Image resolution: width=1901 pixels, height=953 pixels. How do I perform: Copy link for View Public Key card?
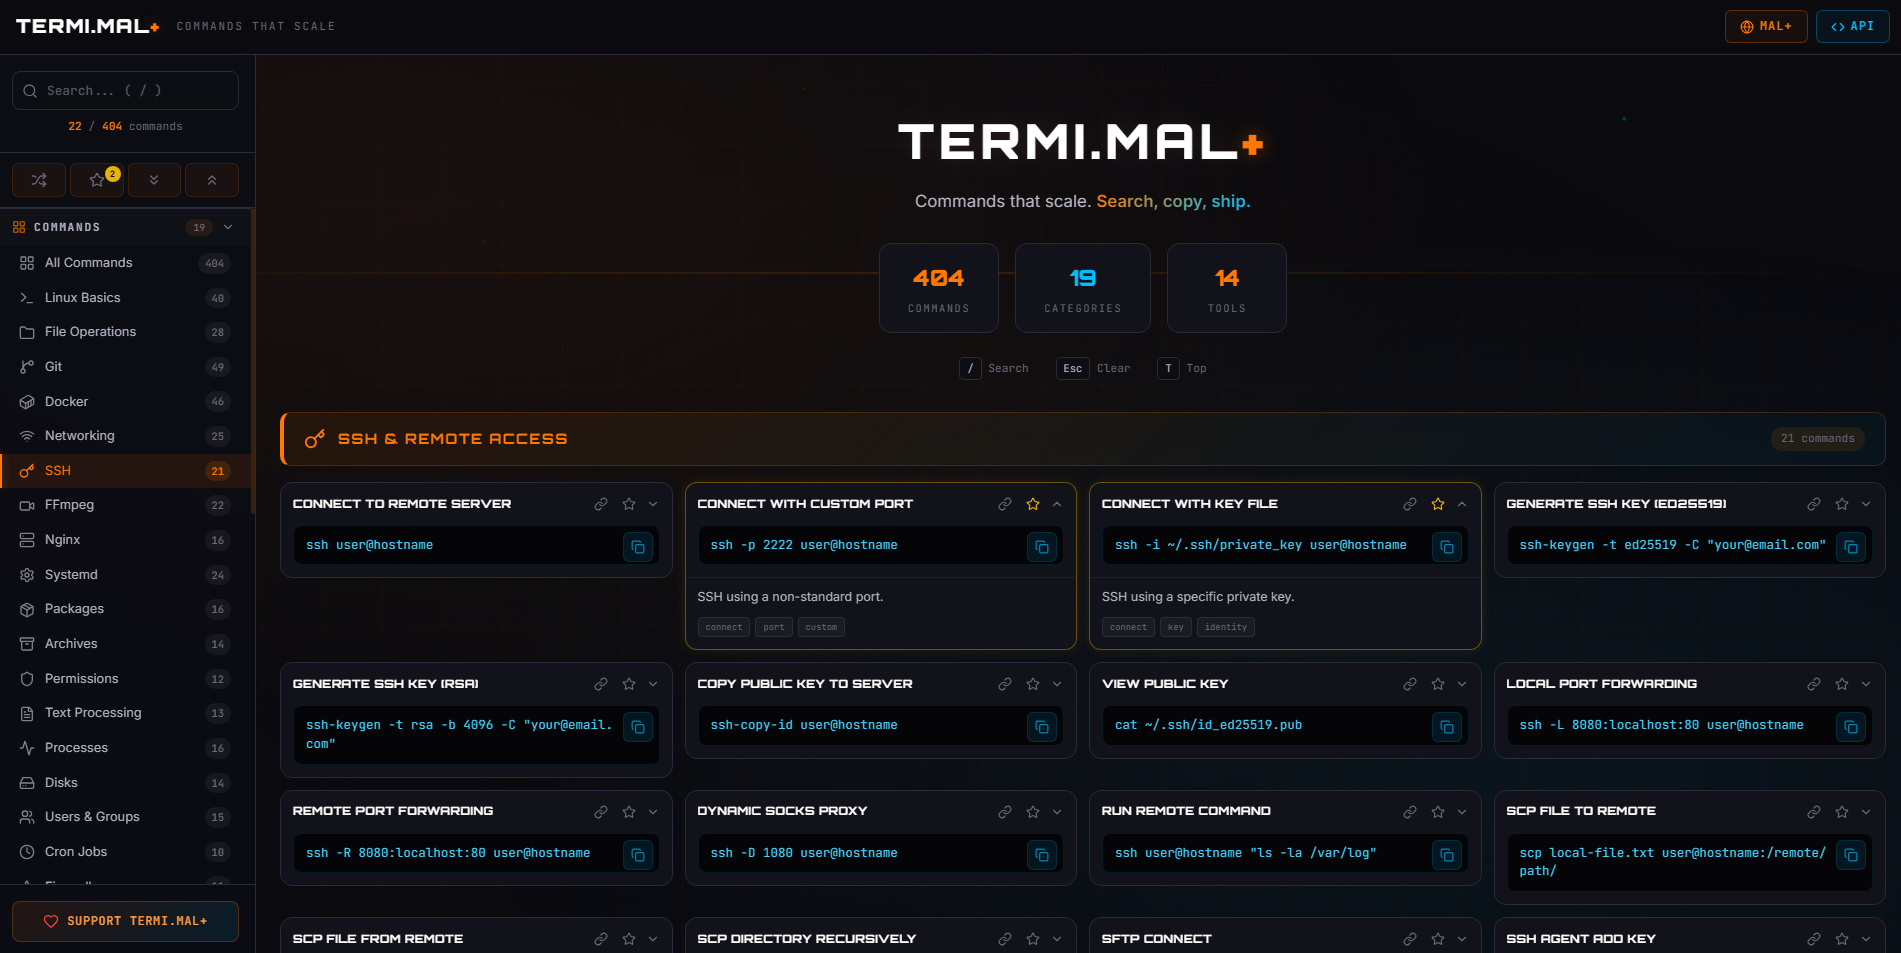(x=1409, y=684)
